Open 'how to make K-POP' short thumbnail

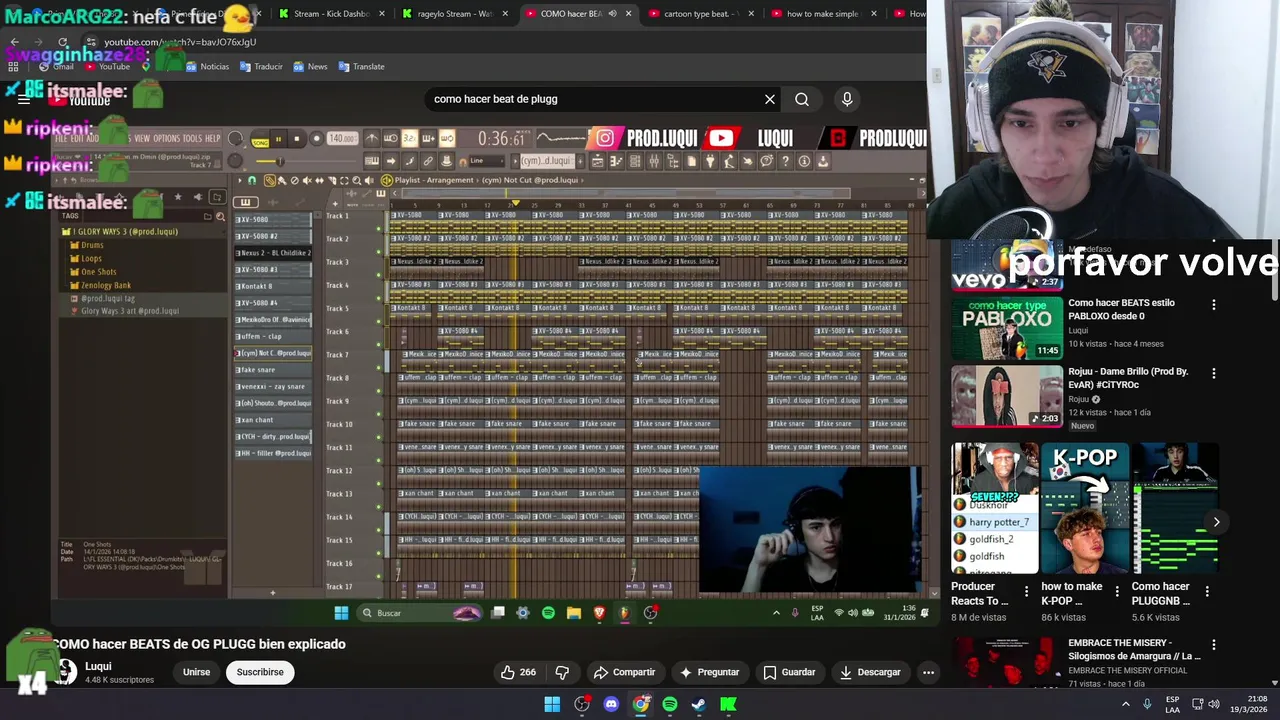point(1085,508)
